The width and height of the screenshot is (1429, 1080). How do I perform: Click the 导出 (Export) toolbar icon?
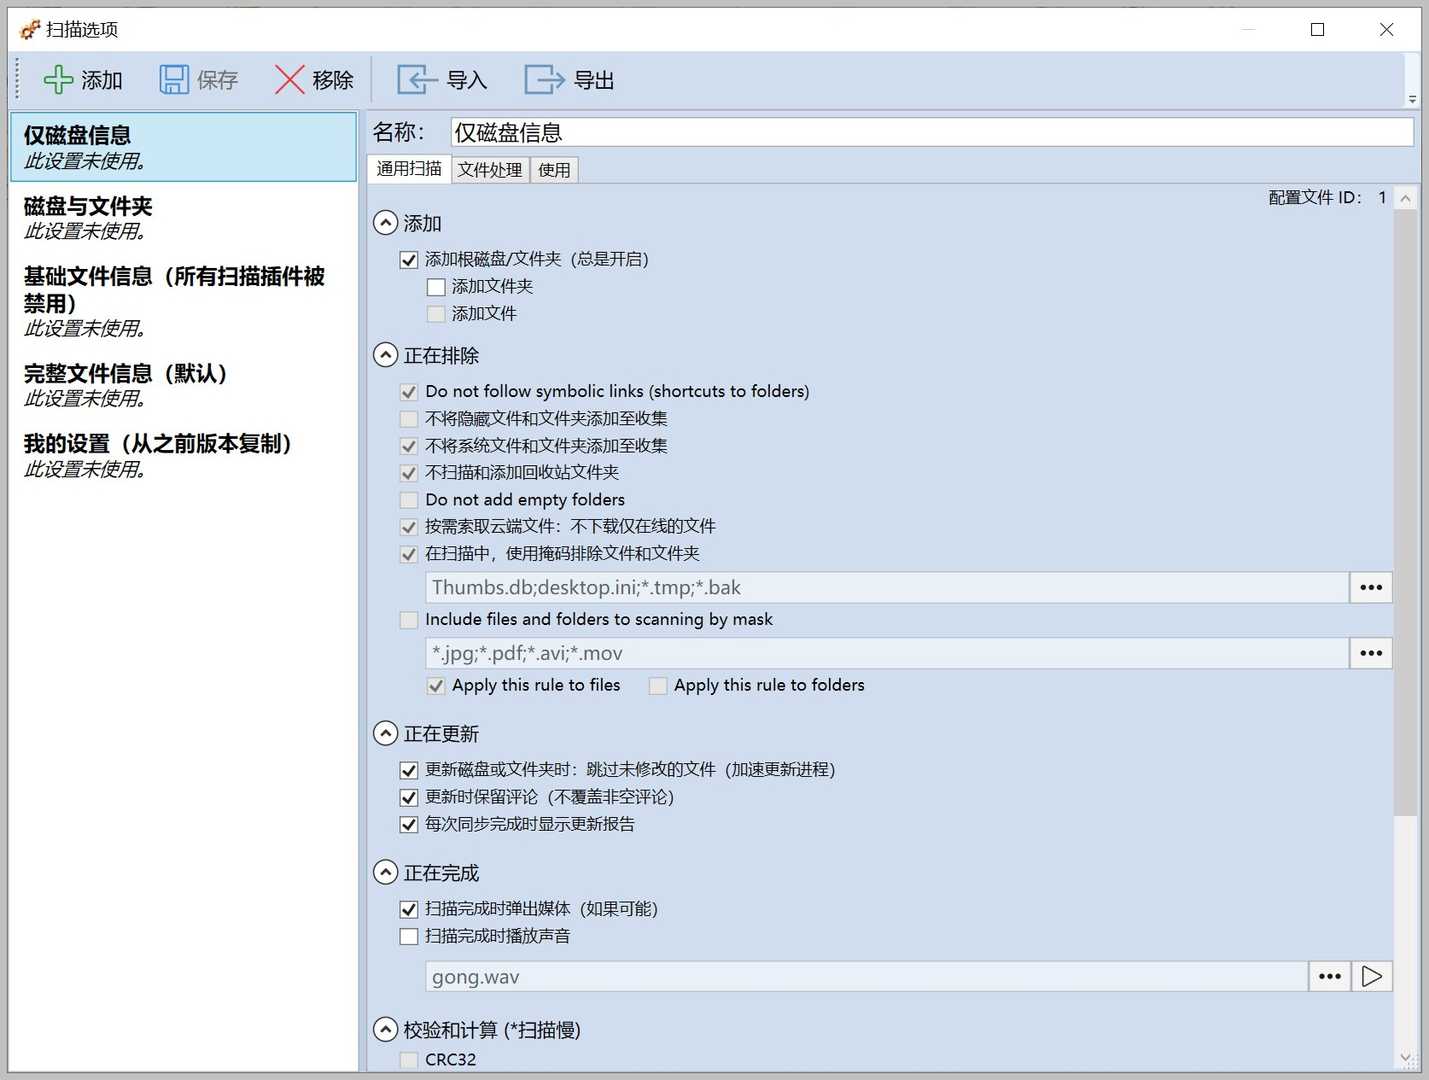click(543, 79)
